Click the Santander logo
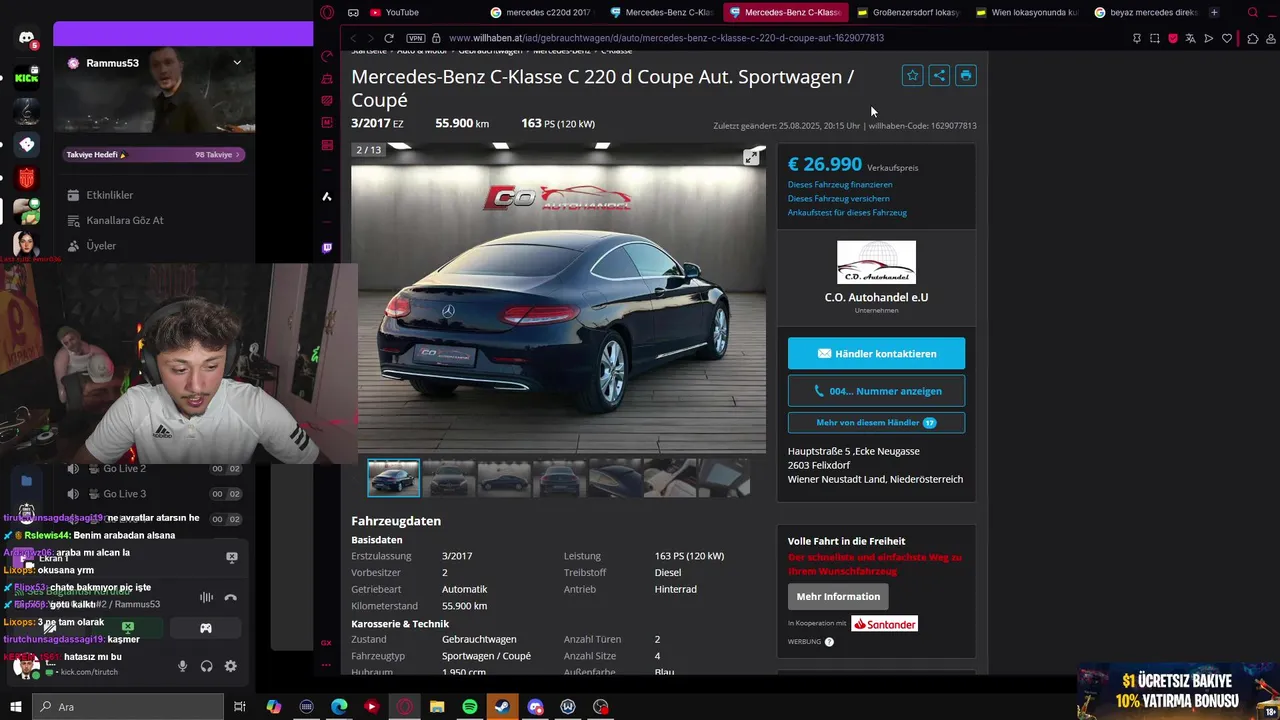The width and height of the screenshot is (1280, 720). [x=884, y=624]
